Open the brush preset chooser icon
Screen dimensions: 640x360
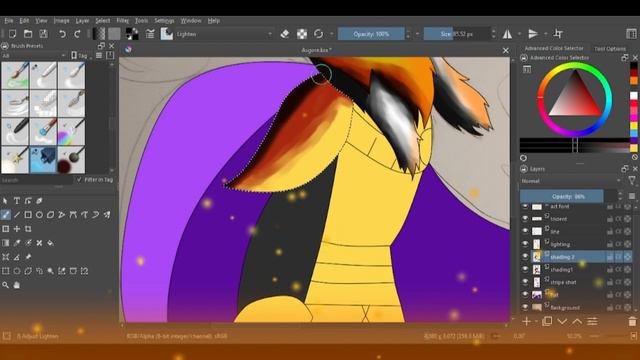tap(167, 34)
